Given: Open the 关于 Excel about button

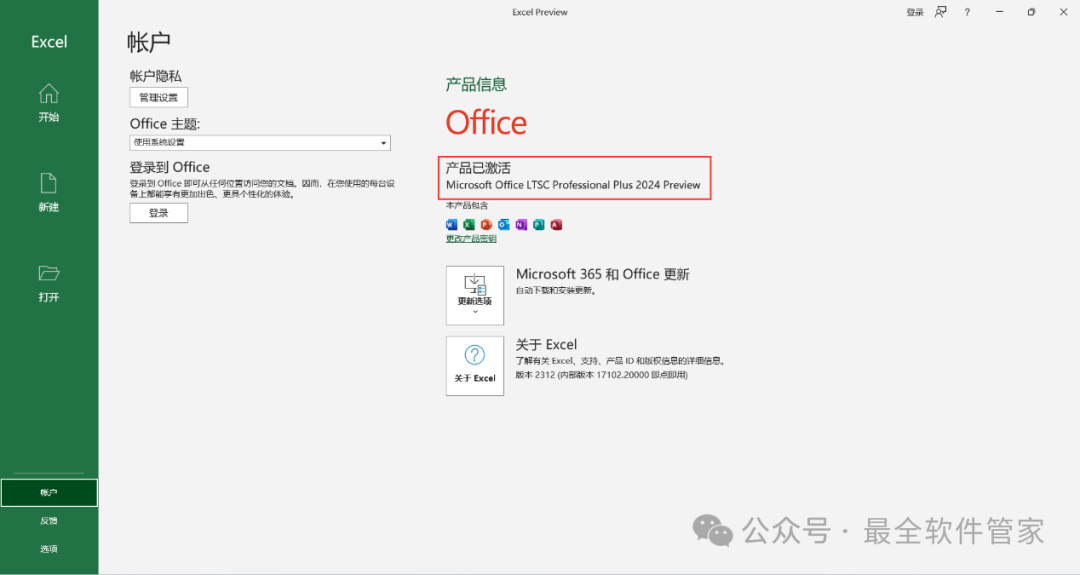Looking at the screenshot, I should coord(475,366).
